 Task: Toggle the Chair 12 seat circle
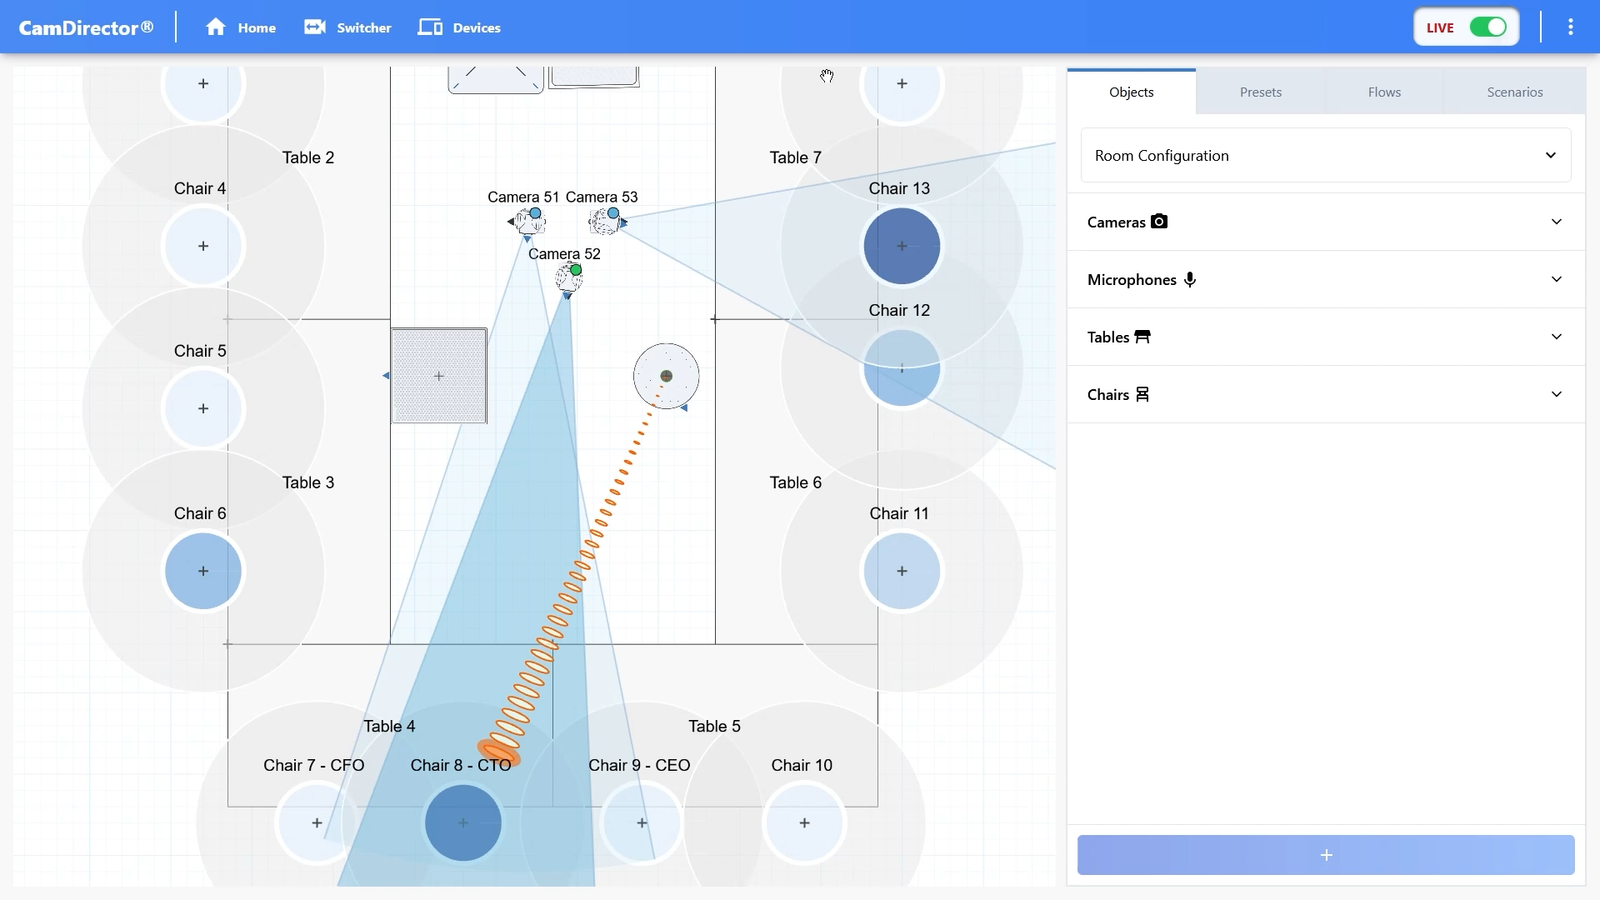click(x=902, y=368)
